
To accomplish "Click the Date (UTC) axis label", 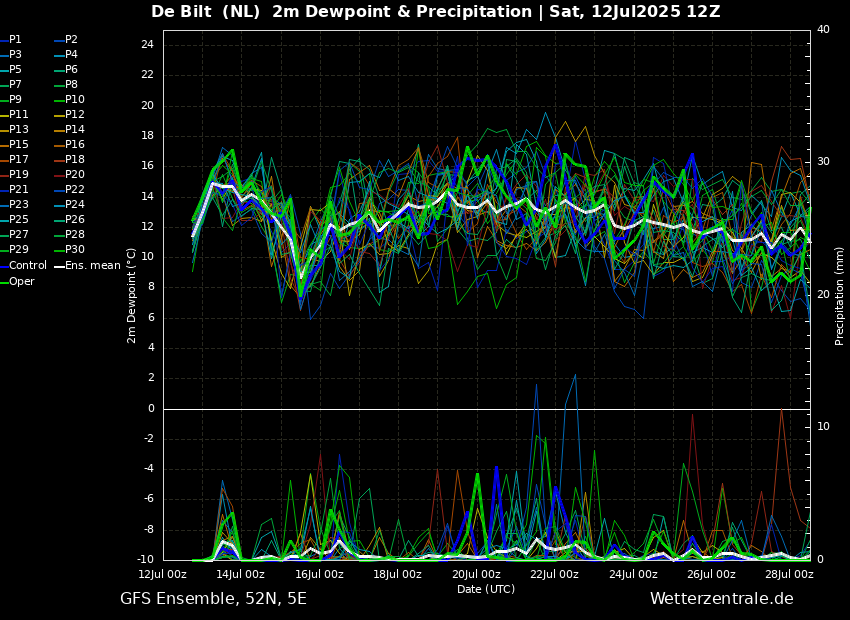I will pyautogui.click(x=486, y=589).
